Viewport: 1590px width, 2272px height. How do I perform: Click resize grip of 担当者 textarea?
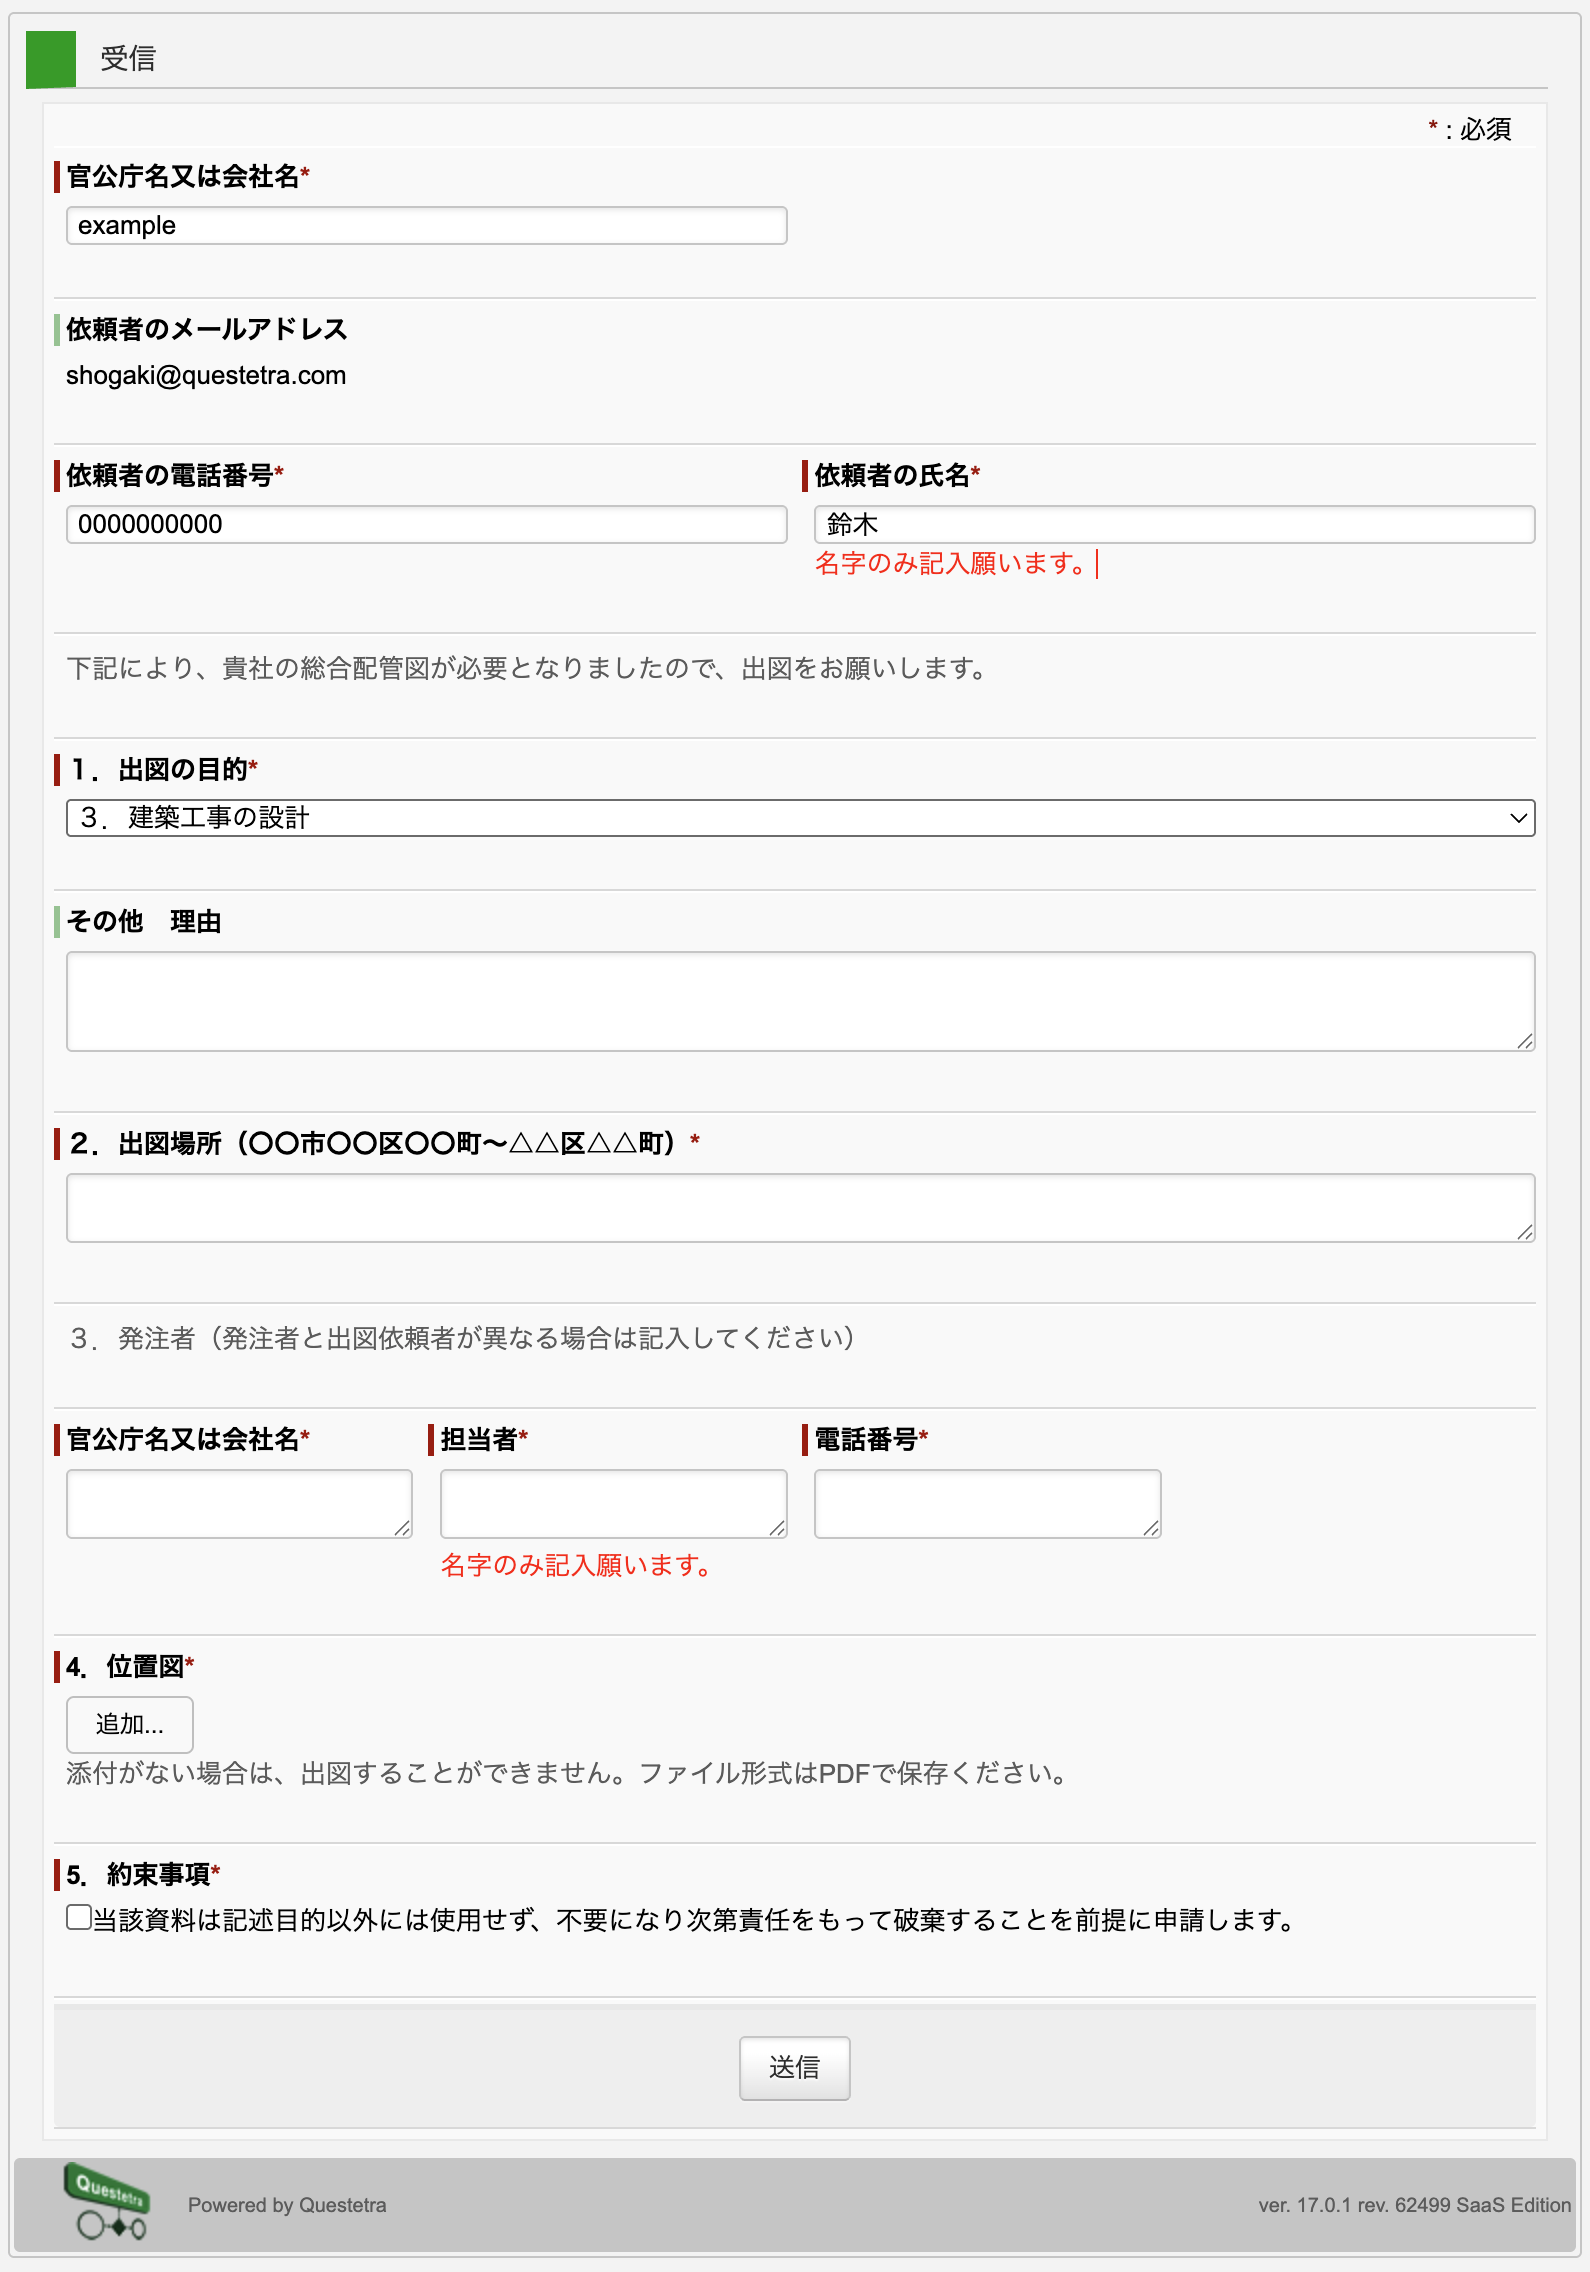[x=776, y=1528]
